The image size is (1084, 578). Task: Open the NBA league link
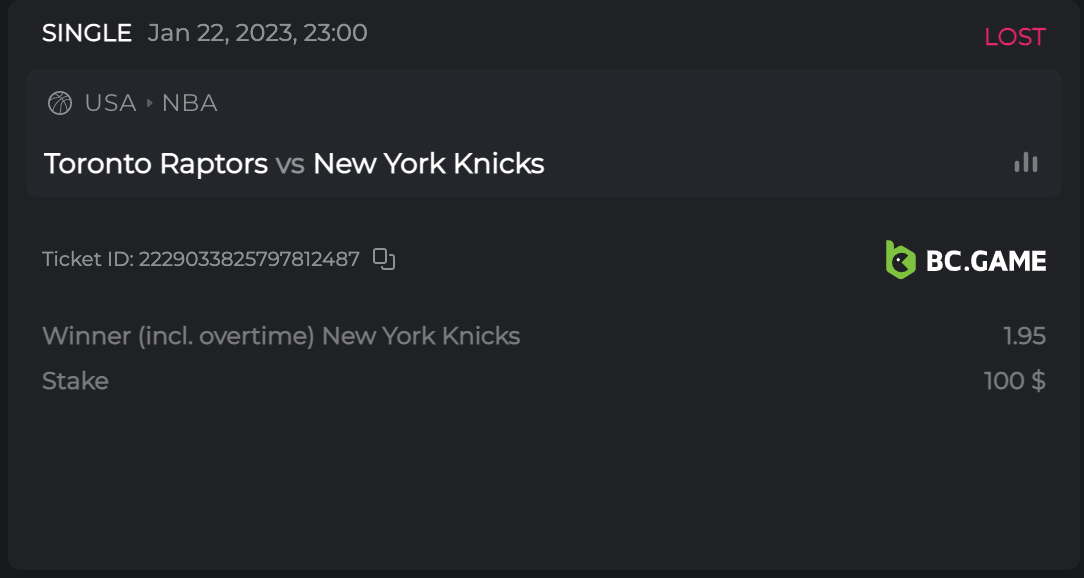tap(190, 103)
